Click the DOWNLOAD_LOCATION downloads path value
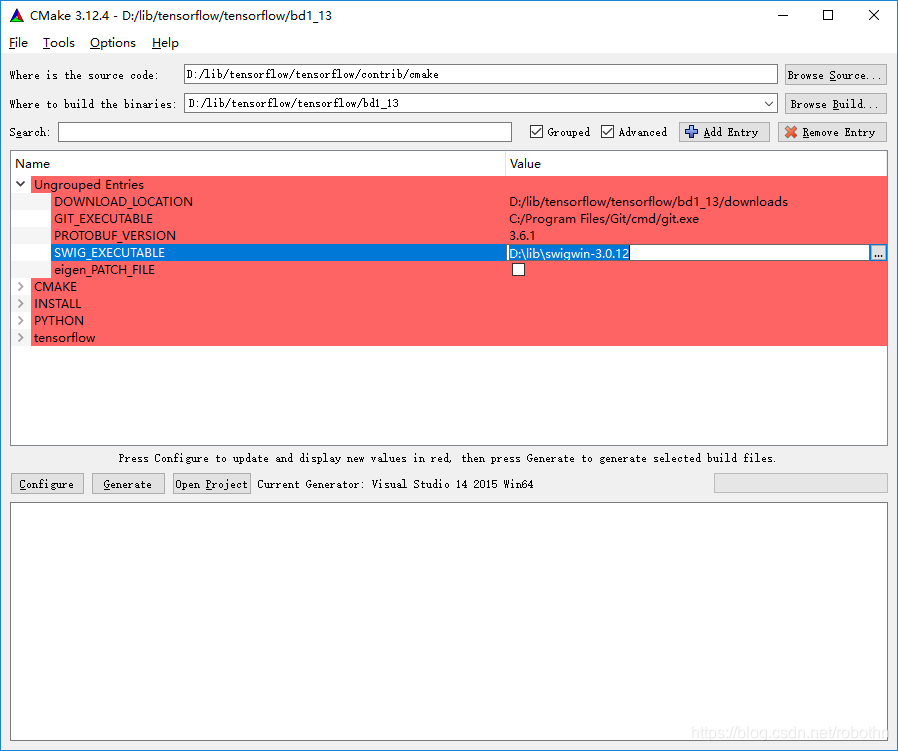Viewport: 898px width, 751px height. [648, 202]
